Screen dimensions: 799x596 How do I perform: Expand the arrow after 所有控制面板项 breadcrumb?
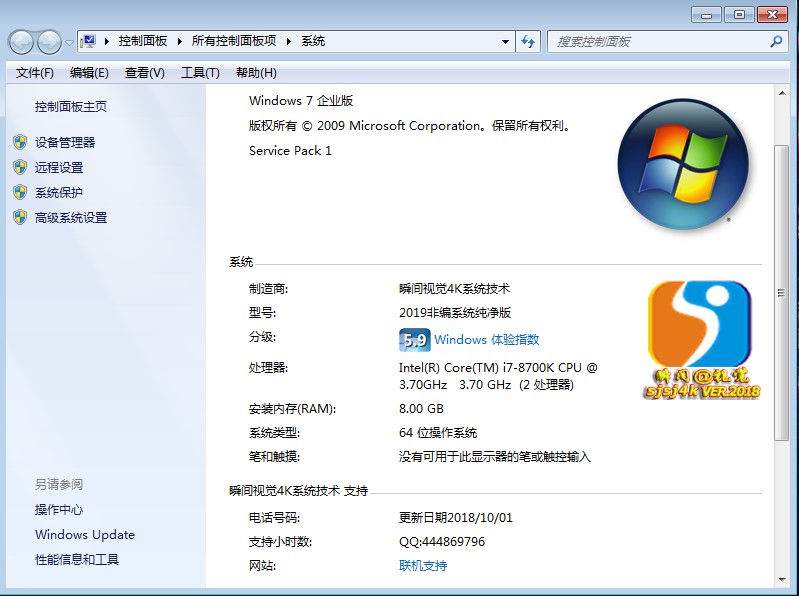pos(288,41)
